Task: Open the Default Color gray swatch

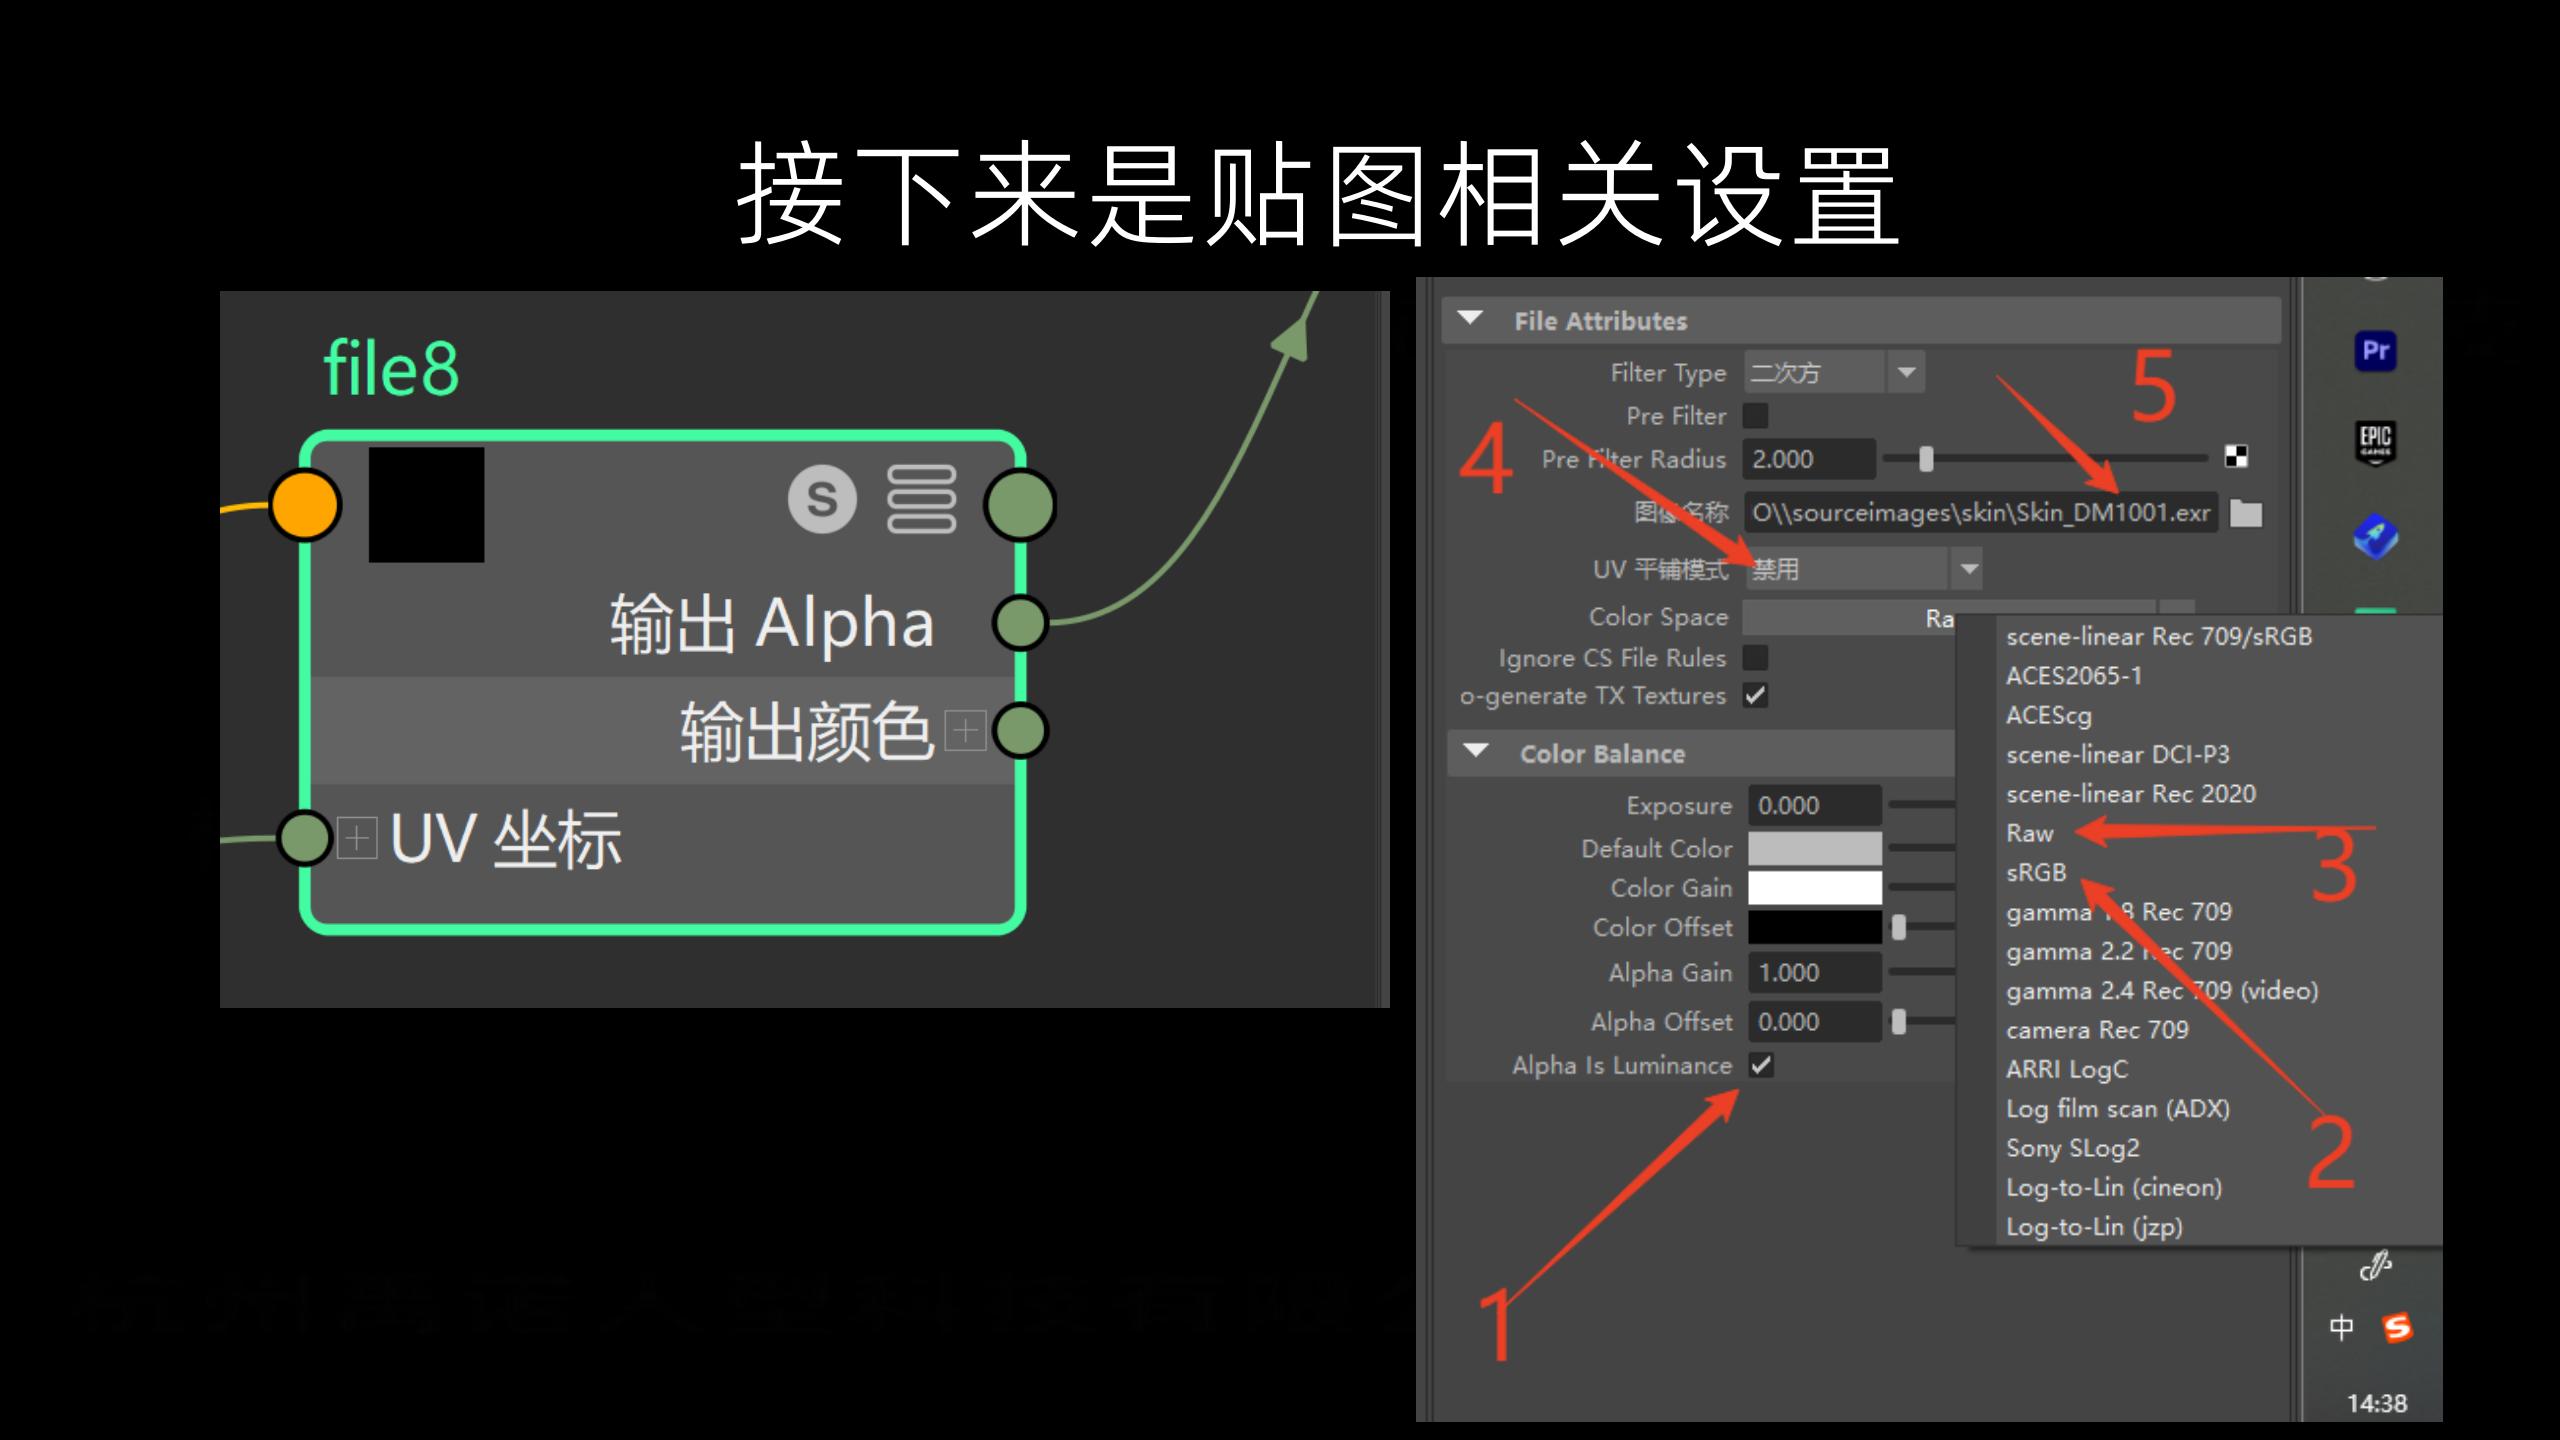Action: [1814, 848]
